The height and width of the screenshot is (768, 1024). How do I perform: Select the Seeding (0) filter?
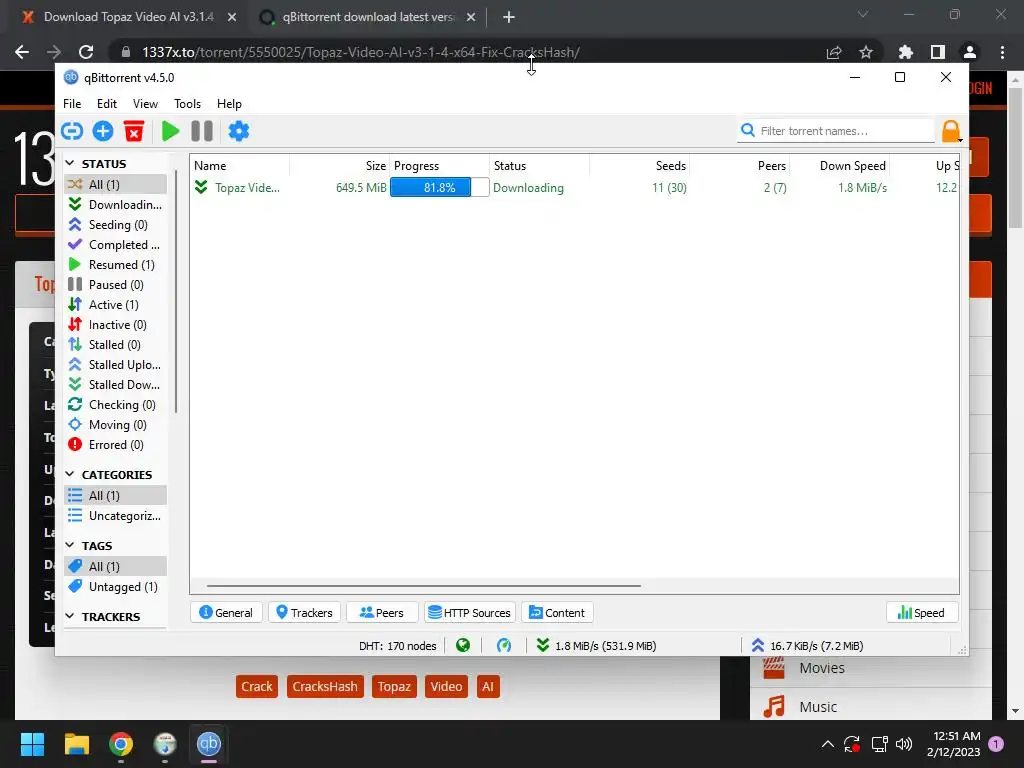116,225
